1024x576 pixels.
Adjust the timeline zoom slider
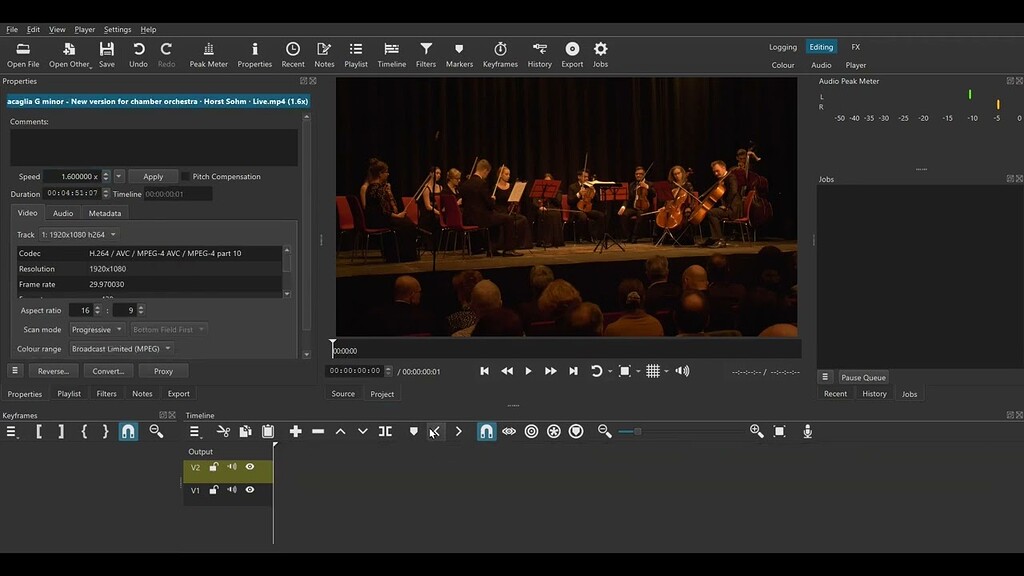(637, 431)
